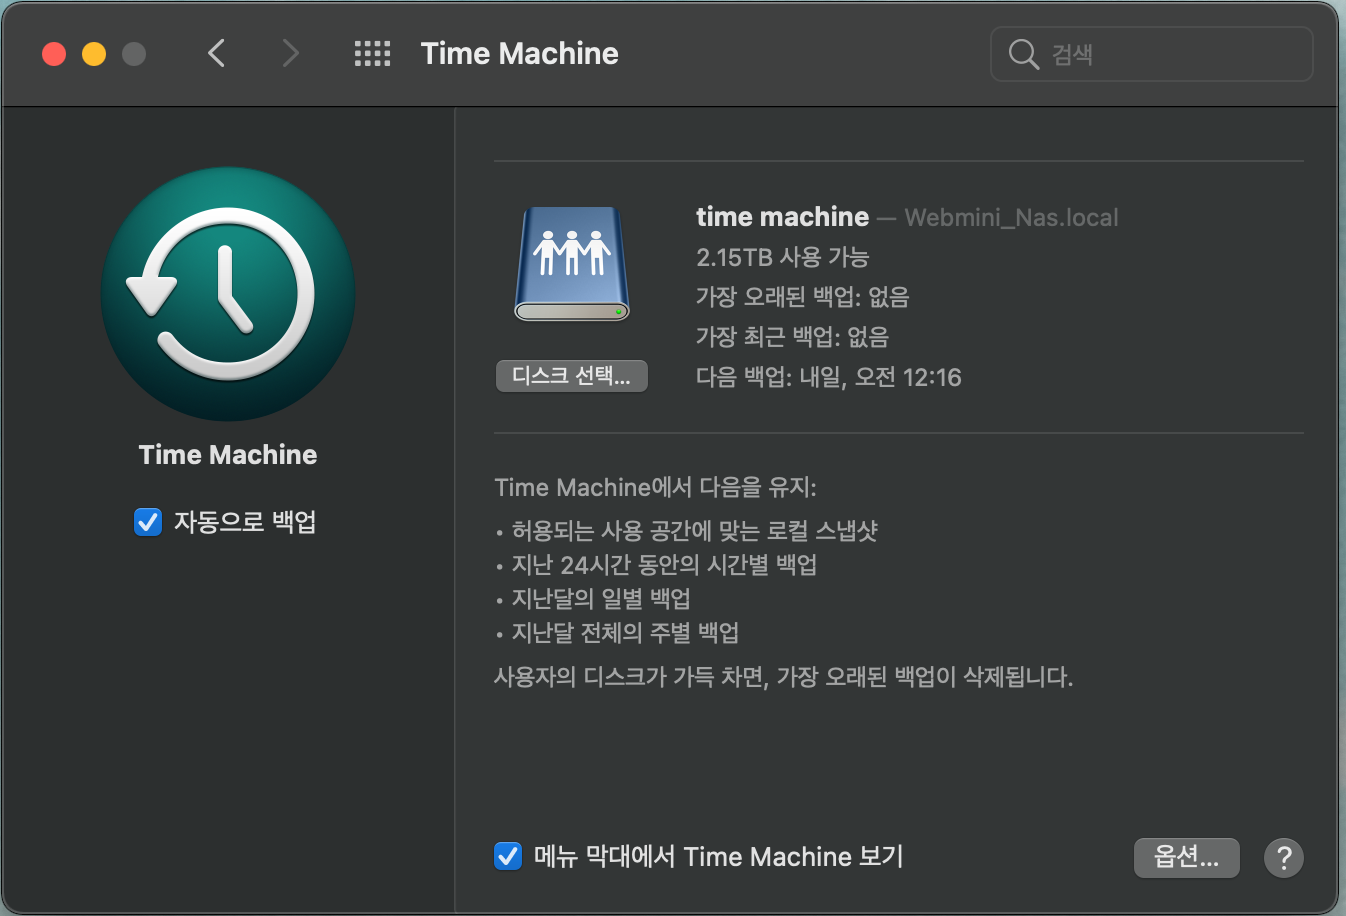Viewport: 1346px width, 916px height.
Task: Open help with the question mark button
Action: (x=1284, y=857)
